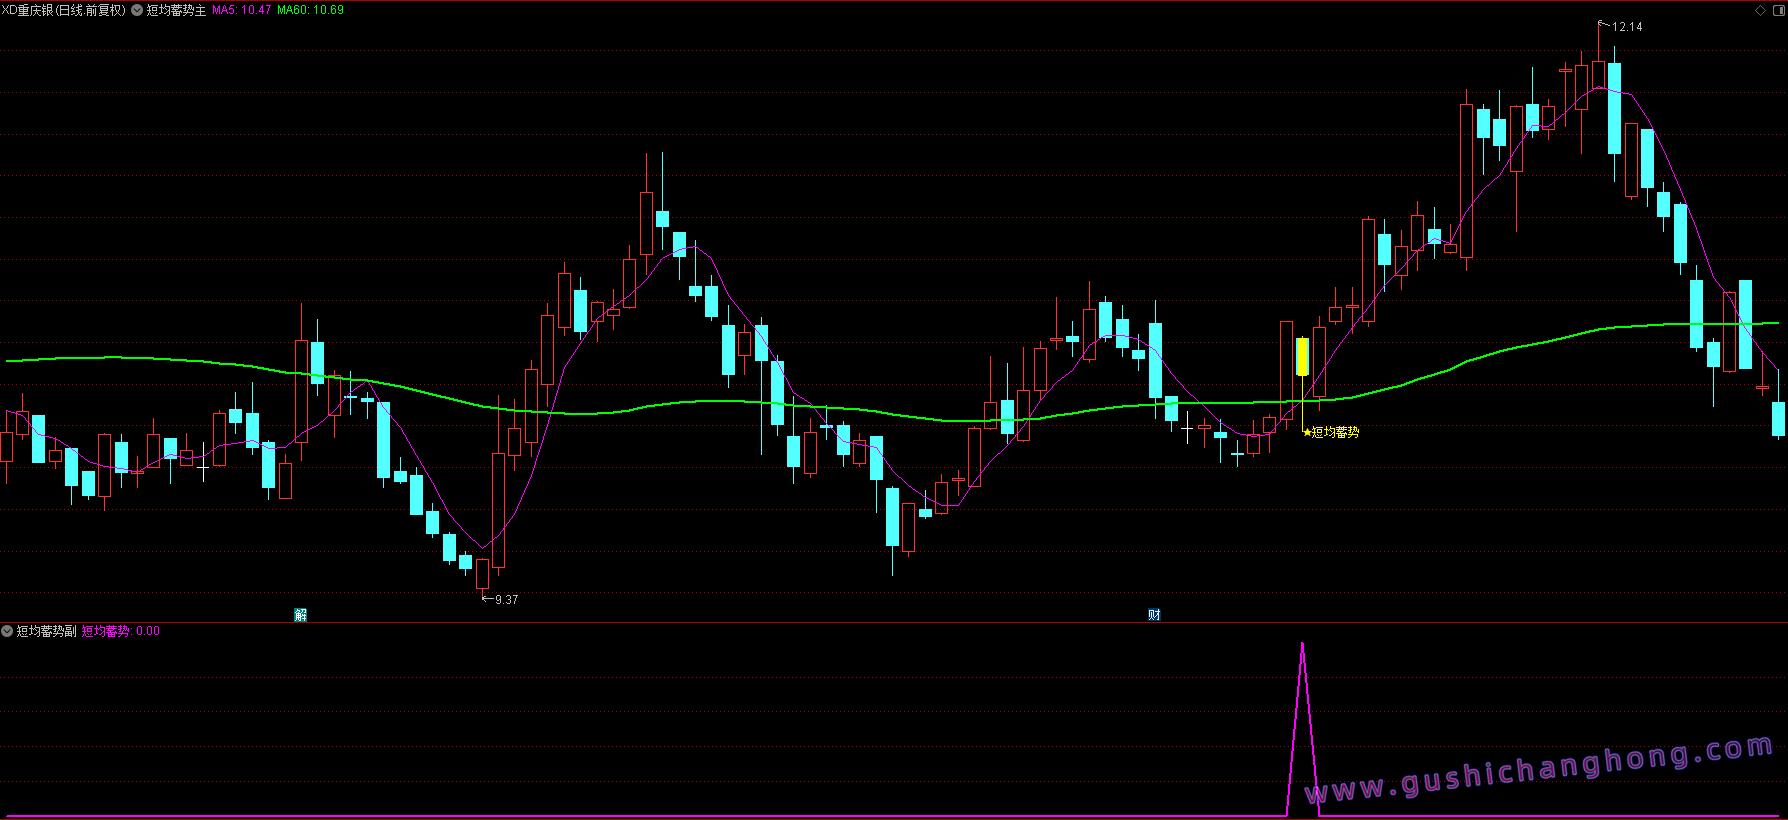This screenshot has width=1788, height=820.
Task: Click the diamond icon at top right
Action: (x=1761, y=10)
